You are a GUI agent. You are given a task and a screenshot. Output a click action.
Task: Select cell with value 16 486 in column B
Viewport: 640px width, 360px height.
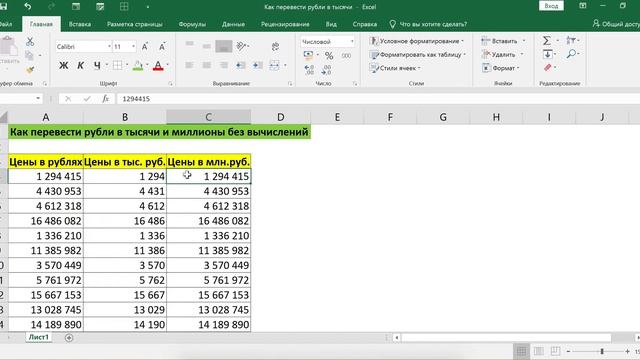click(x=125, y=221)
